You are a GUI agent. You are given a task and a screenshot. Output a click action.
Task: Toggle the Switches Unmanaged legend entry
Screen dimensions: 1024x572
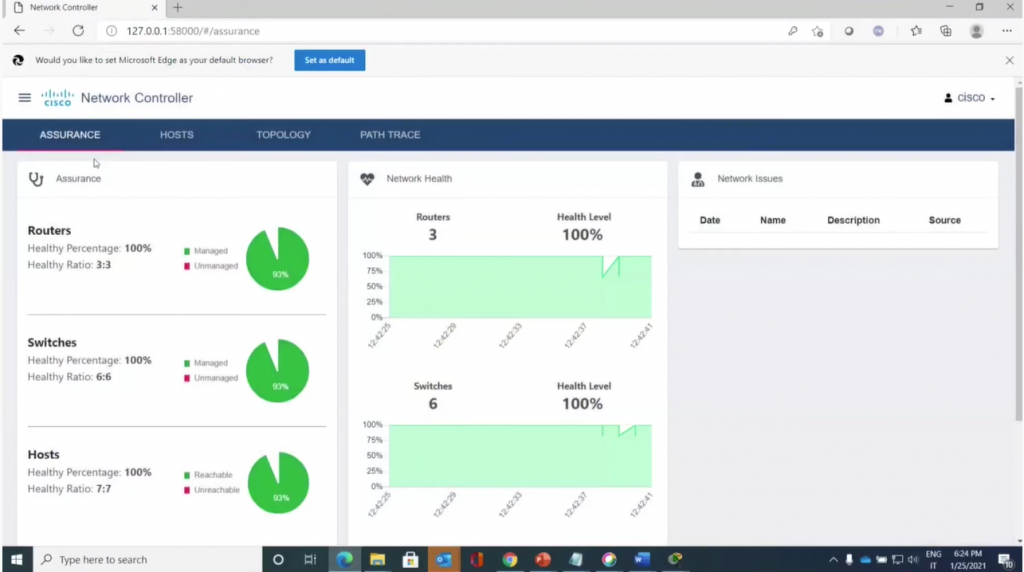coord(211,378)
